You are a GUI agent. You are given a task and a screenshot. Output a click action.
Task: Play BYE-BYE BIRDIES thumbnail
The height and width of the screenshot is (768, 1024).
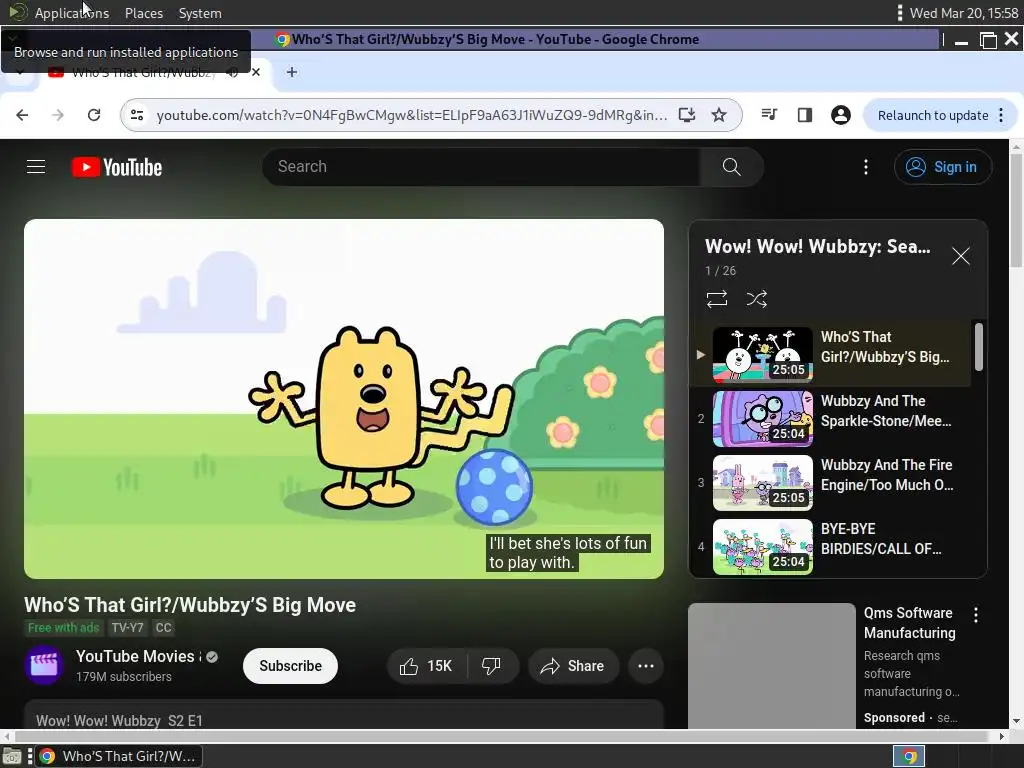(762, 547)
